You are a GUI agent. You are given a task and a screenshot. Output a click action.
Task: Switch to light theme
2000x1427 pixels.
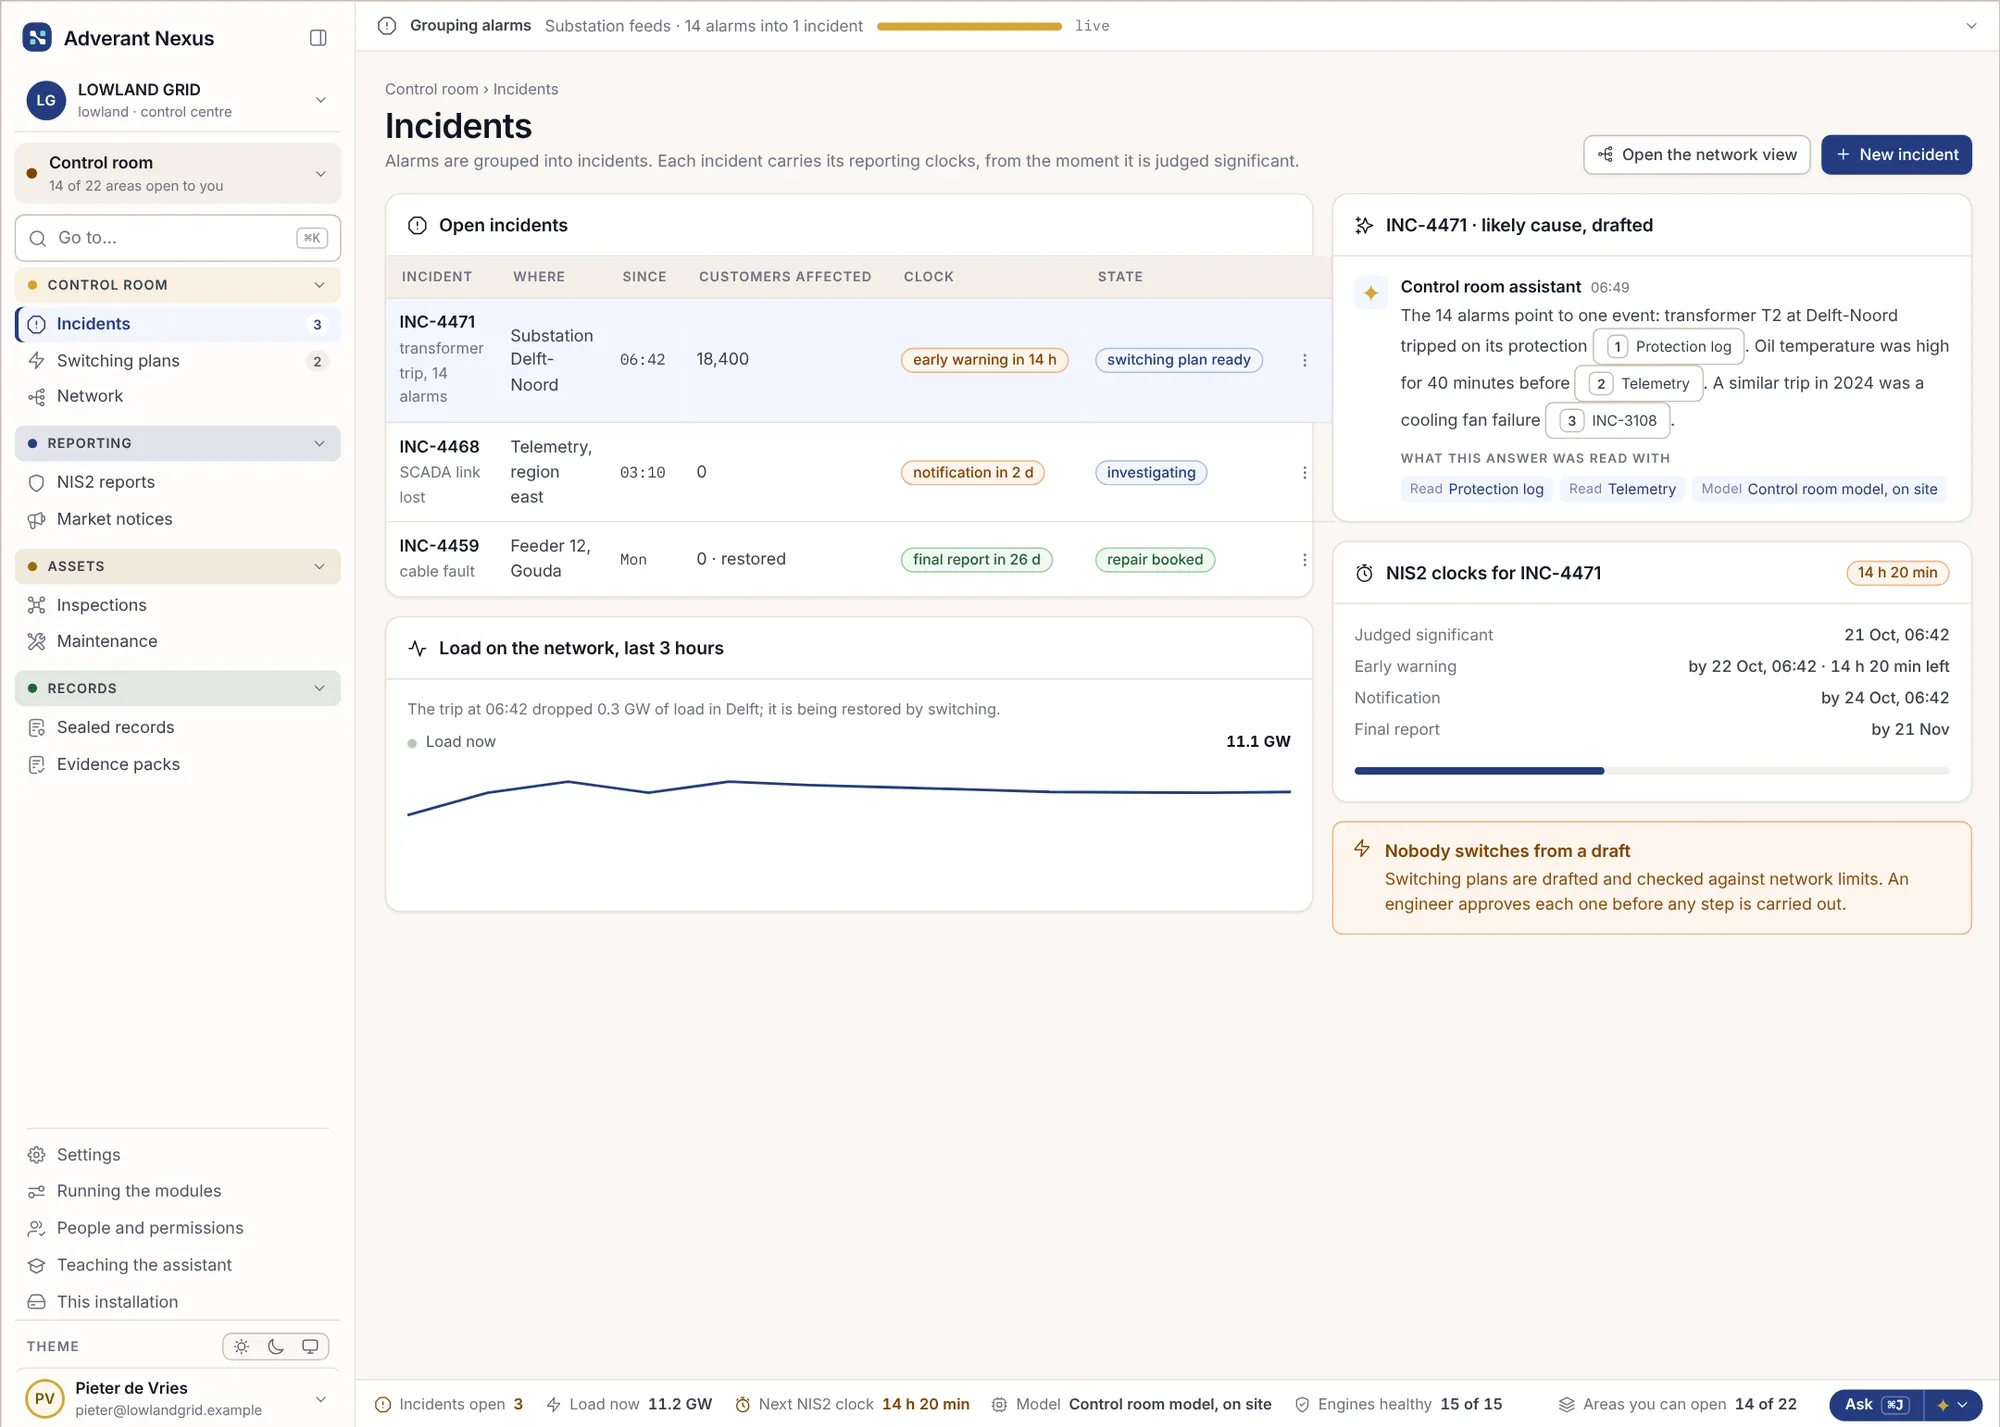[x=242, y=1347]
